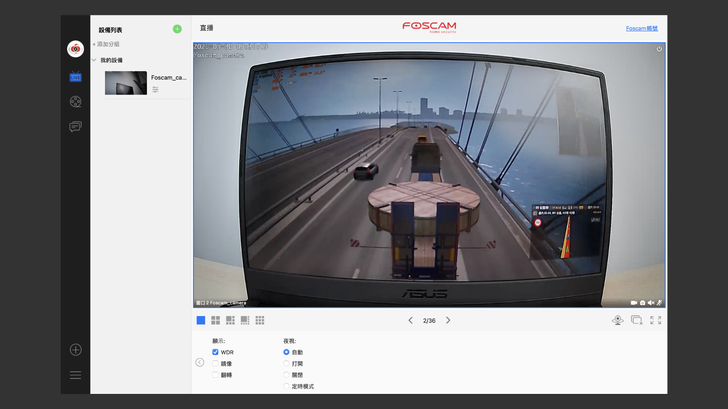Enter fullscreen video mode
Screen dimensions: 728x409
click(x=655, y=320)
